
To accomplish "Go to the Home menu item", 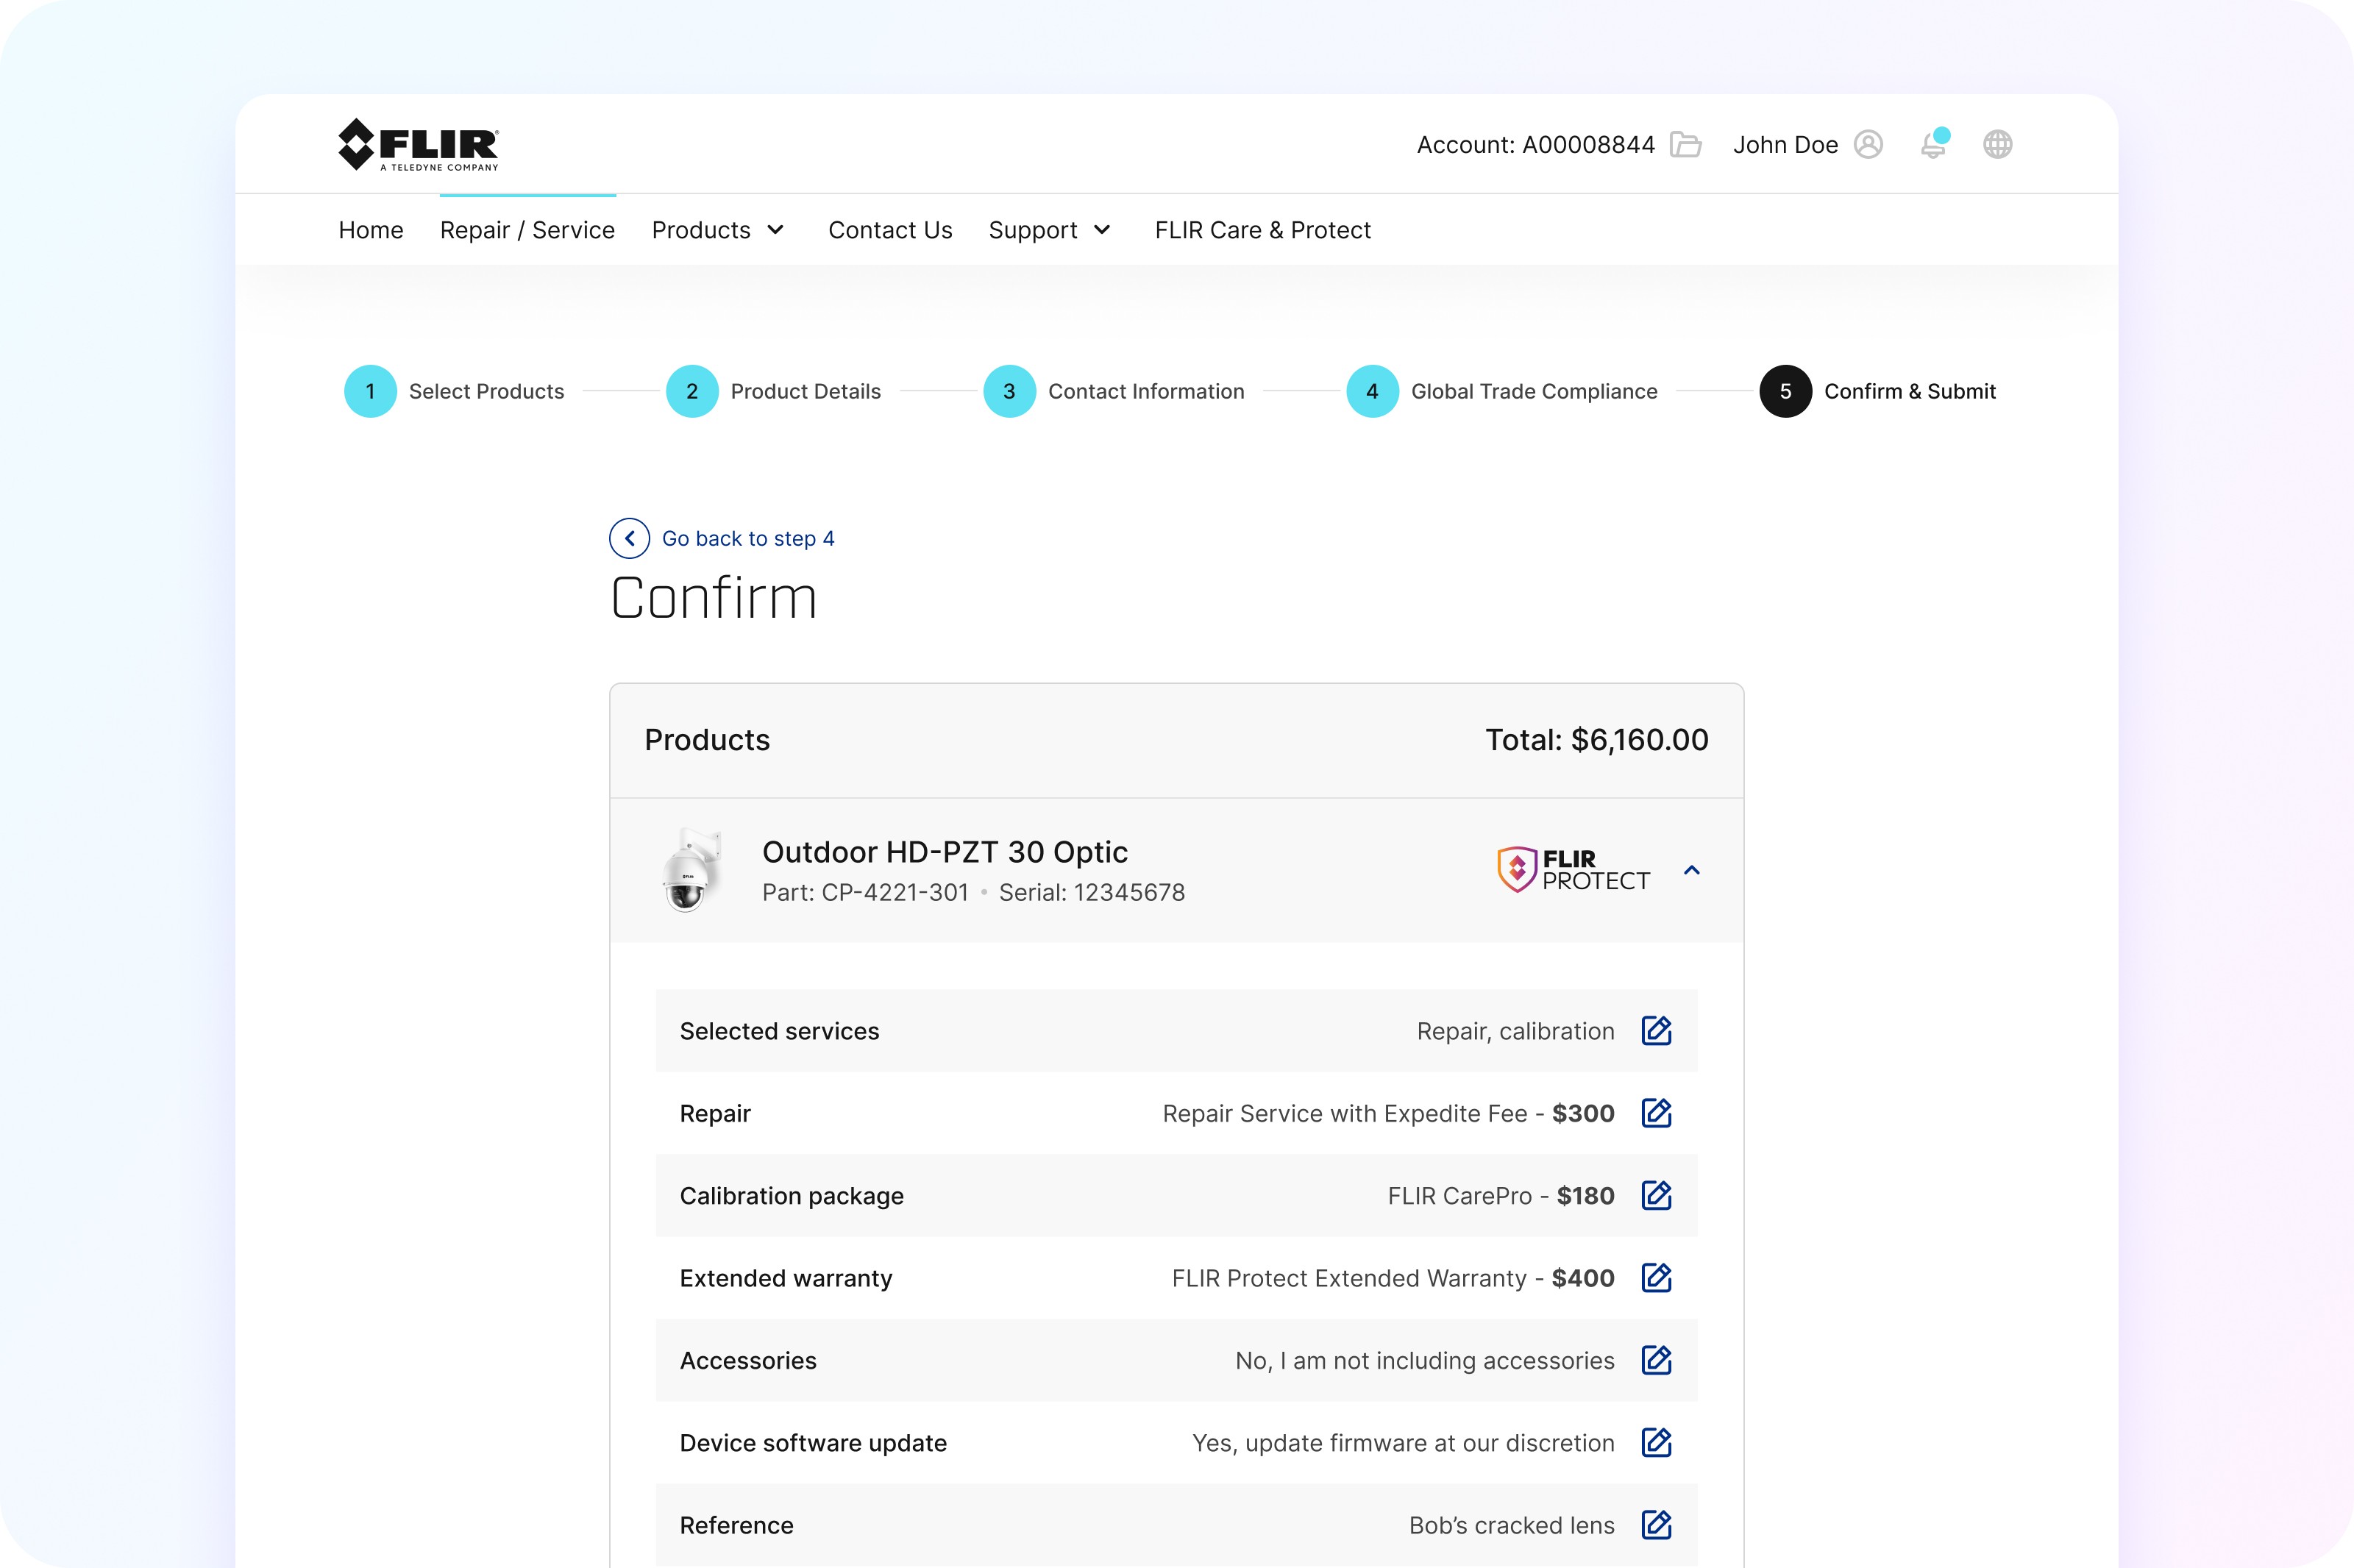I will pyautogui.click(x=371, y=230).
